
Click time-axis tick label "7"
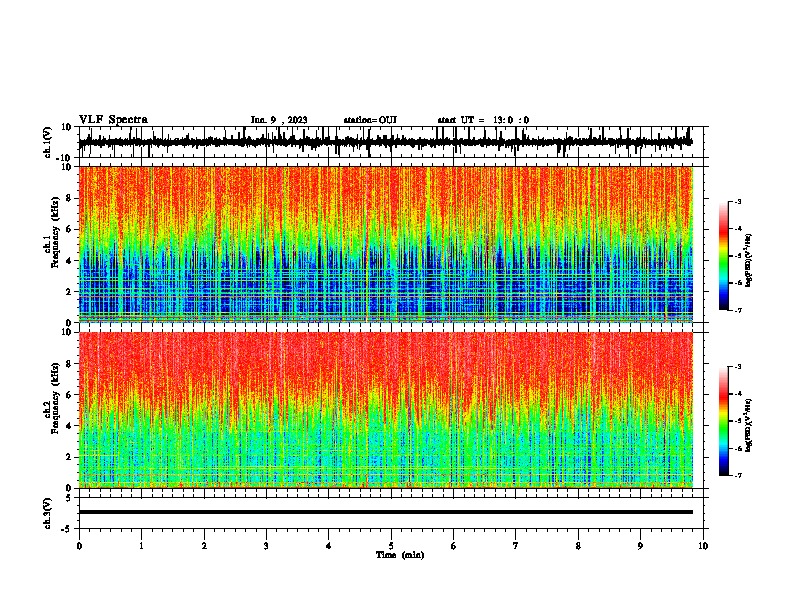(516, 546)
